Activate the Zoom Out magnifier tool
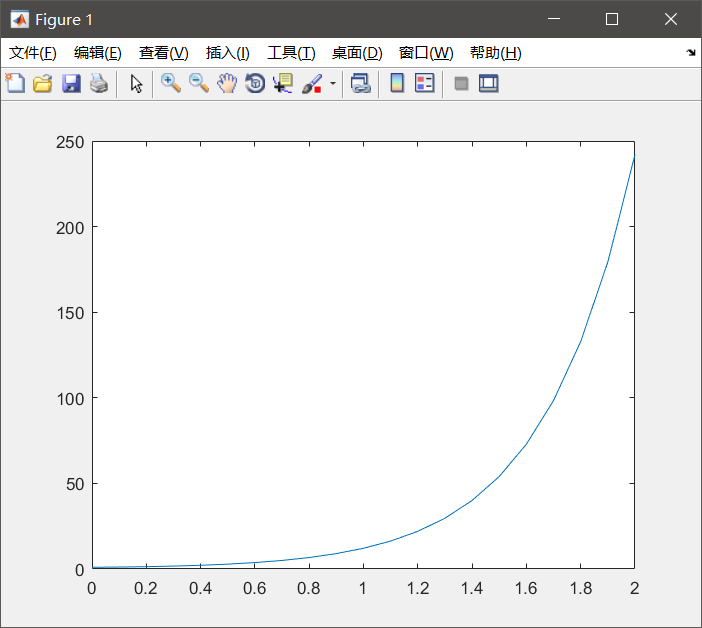Screen dimensions: 702x628 tap(199, 83)
